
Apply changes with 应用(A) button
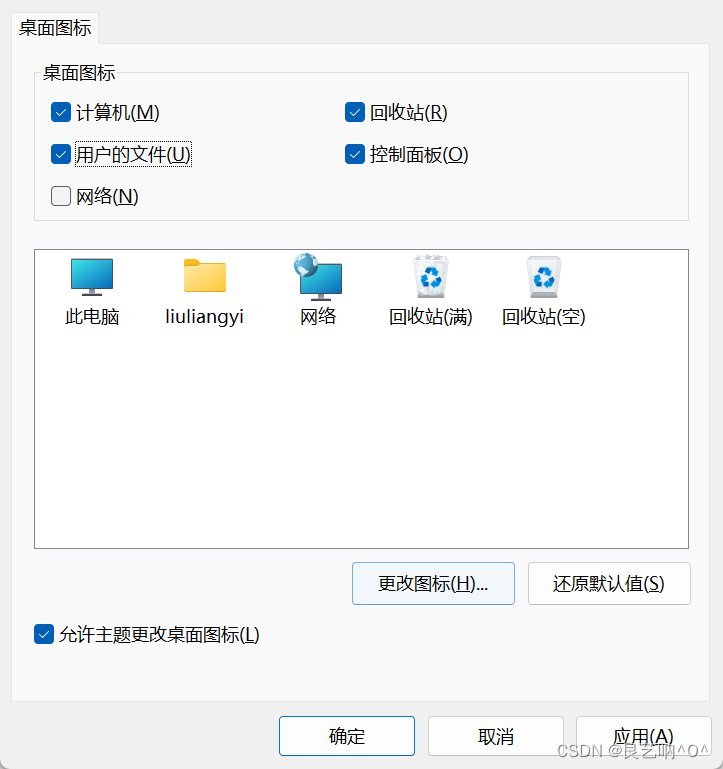(643, 736)
